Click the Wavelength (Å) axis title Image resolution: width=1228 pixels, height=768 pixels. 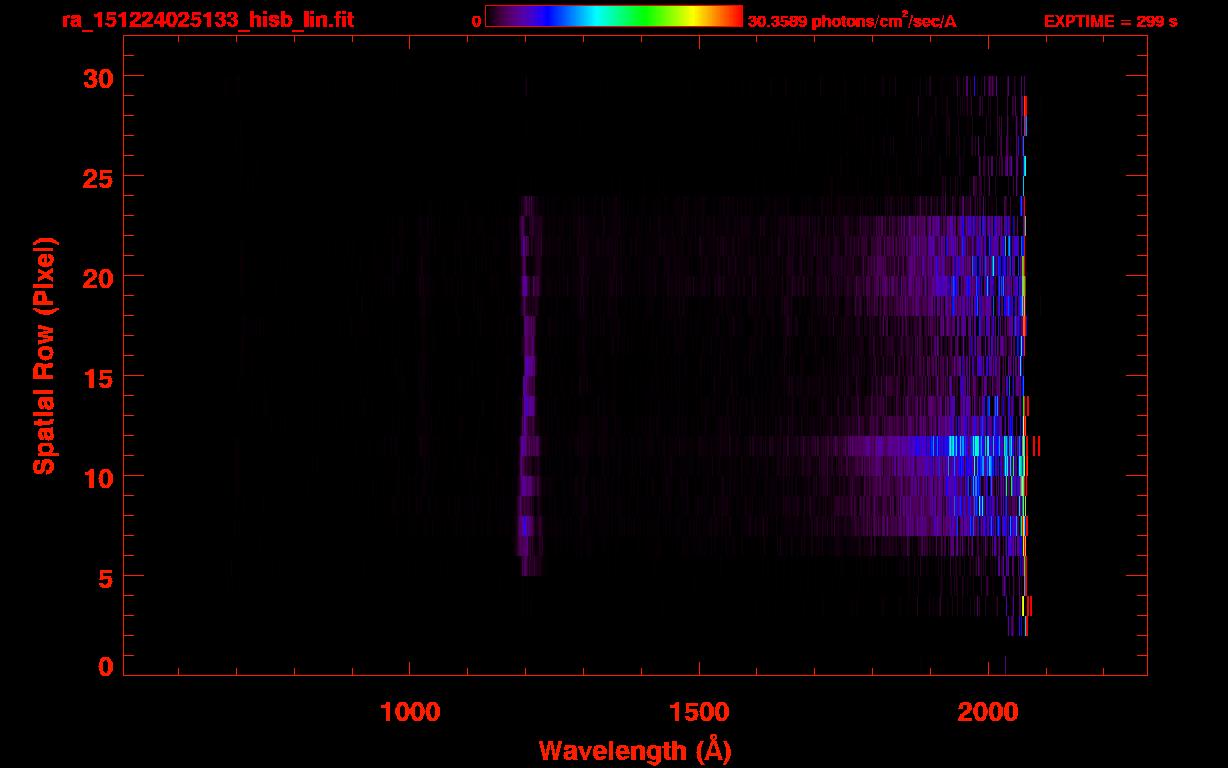tap(635, 750)
